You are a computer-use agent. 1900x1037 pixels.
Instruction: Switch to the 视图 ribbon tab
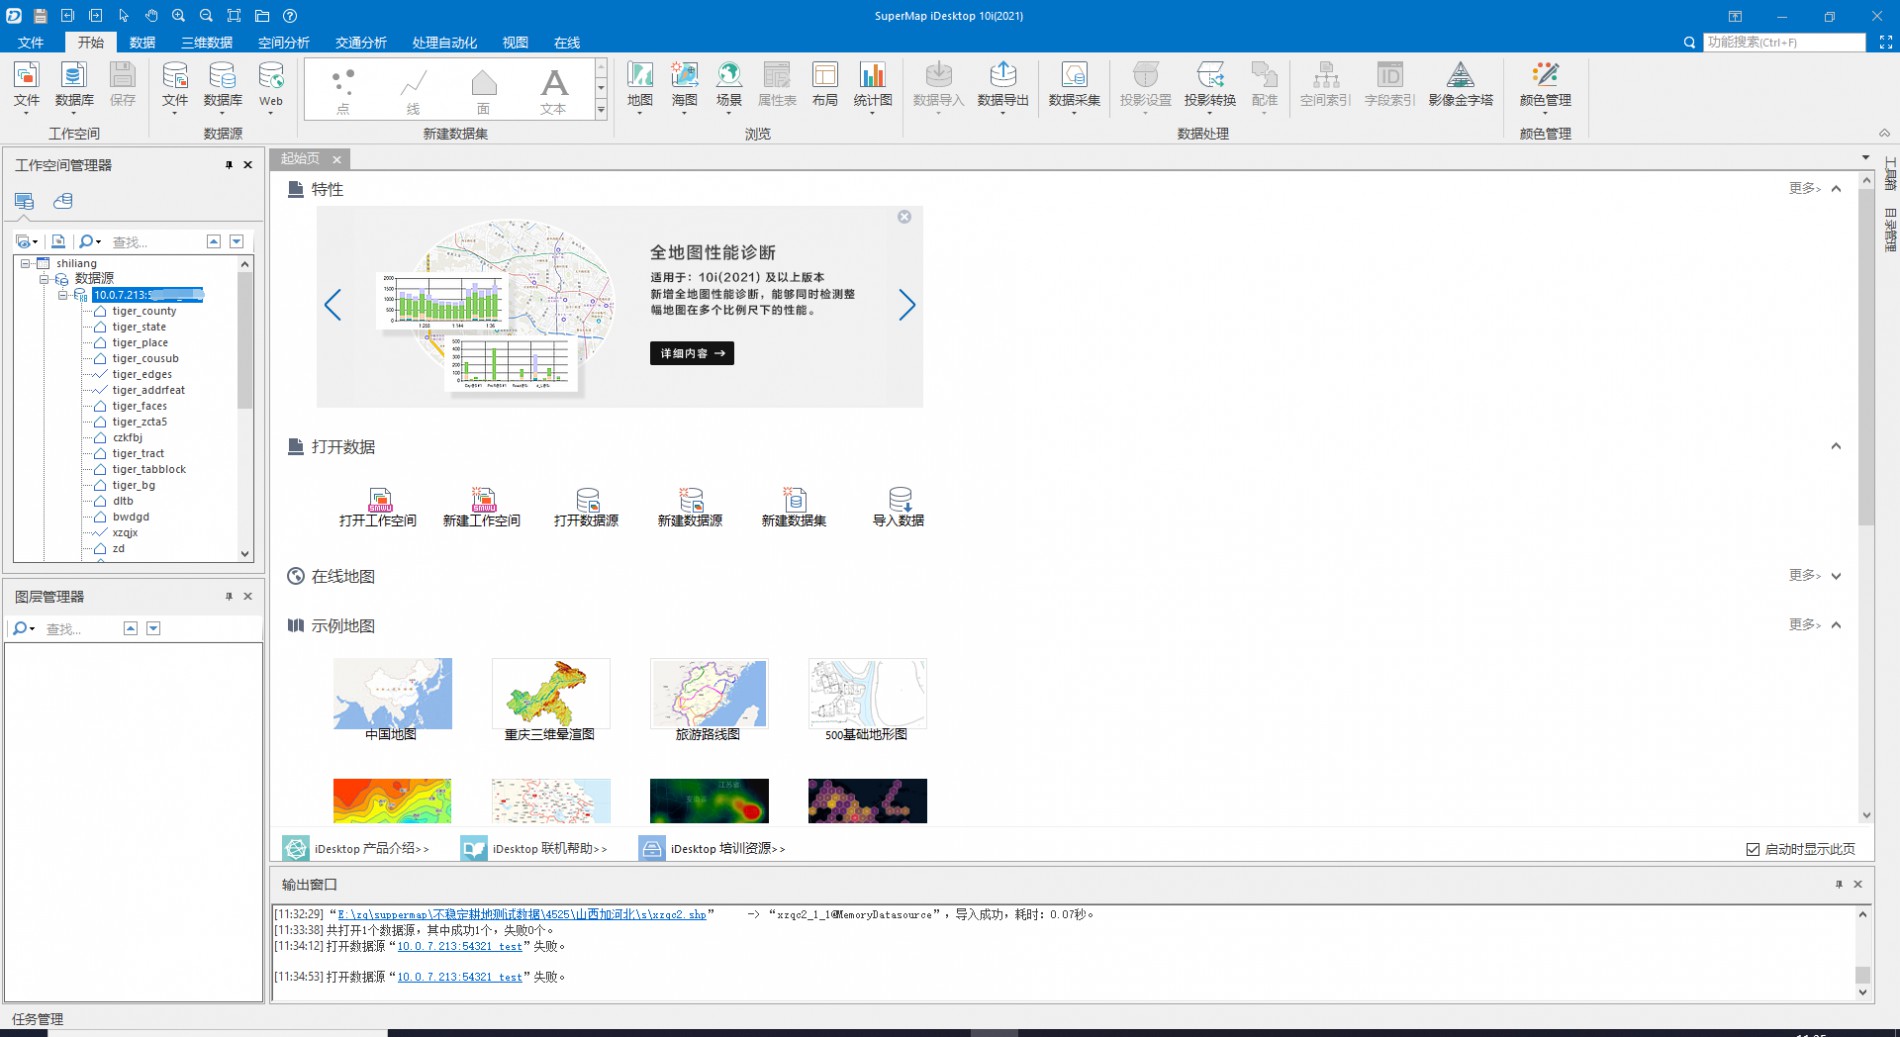tap(515, 42)
